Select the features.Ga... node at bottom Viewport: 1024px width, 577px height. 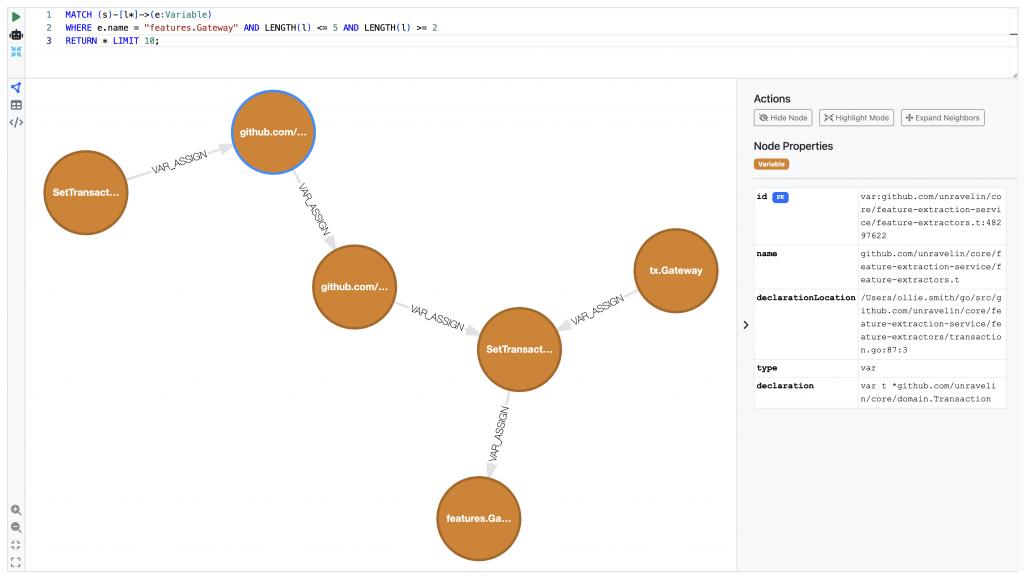click(480, 519)
